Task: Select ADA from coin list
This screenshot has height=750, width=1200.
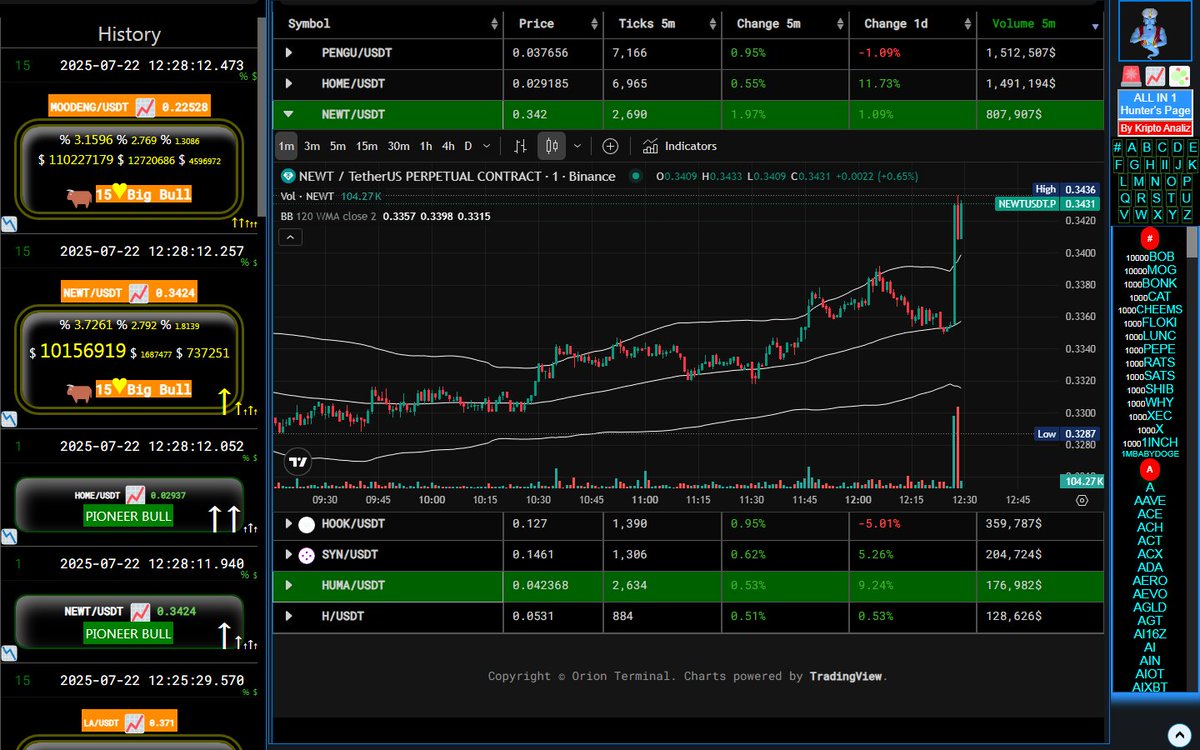Action: click(x=1150, y=567)
